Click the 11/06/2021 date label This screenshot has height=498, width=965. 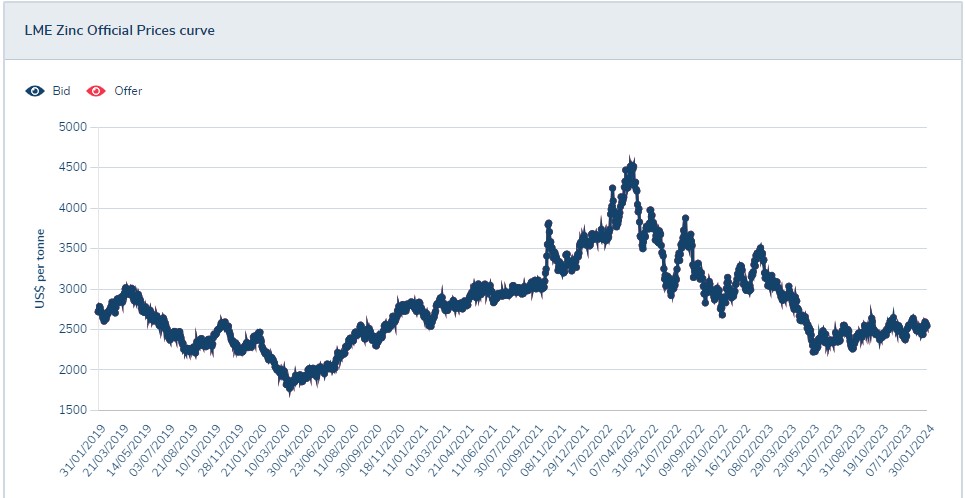click(x=474, y=449)
